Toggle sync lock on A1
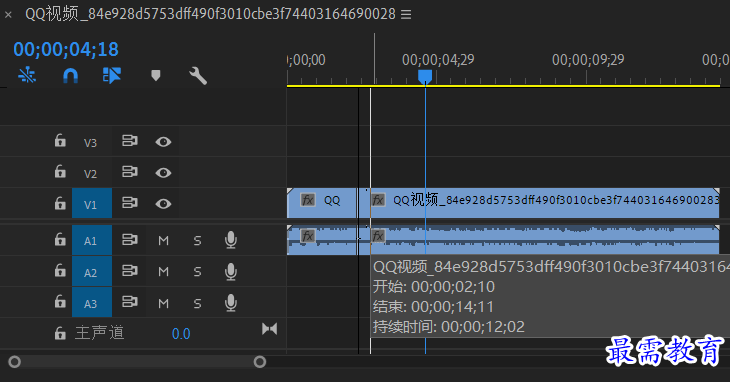Screen dimensions: 730x382 tap(129, 240)
